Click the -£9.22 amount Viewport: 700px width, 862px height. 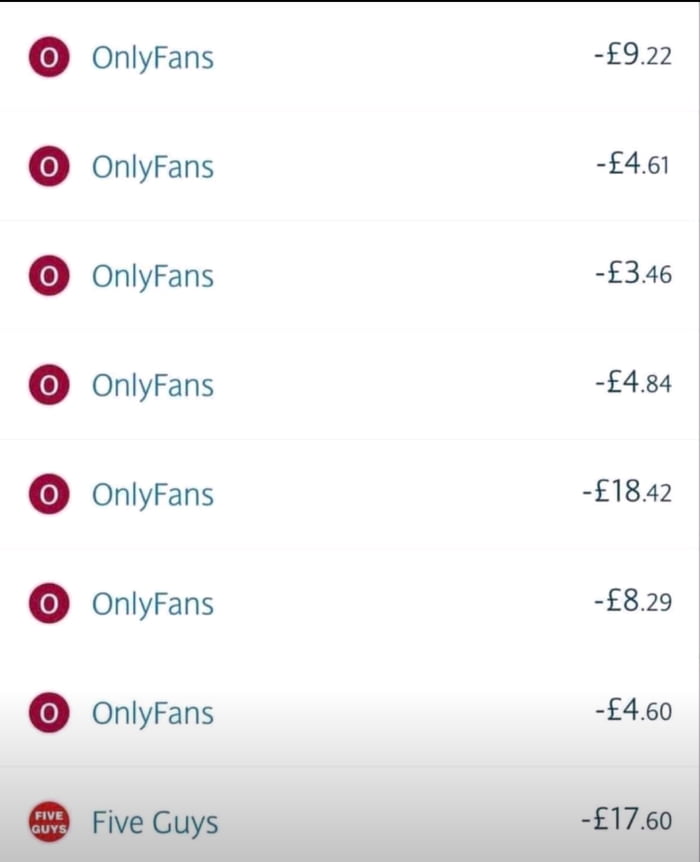pos(632,56)
